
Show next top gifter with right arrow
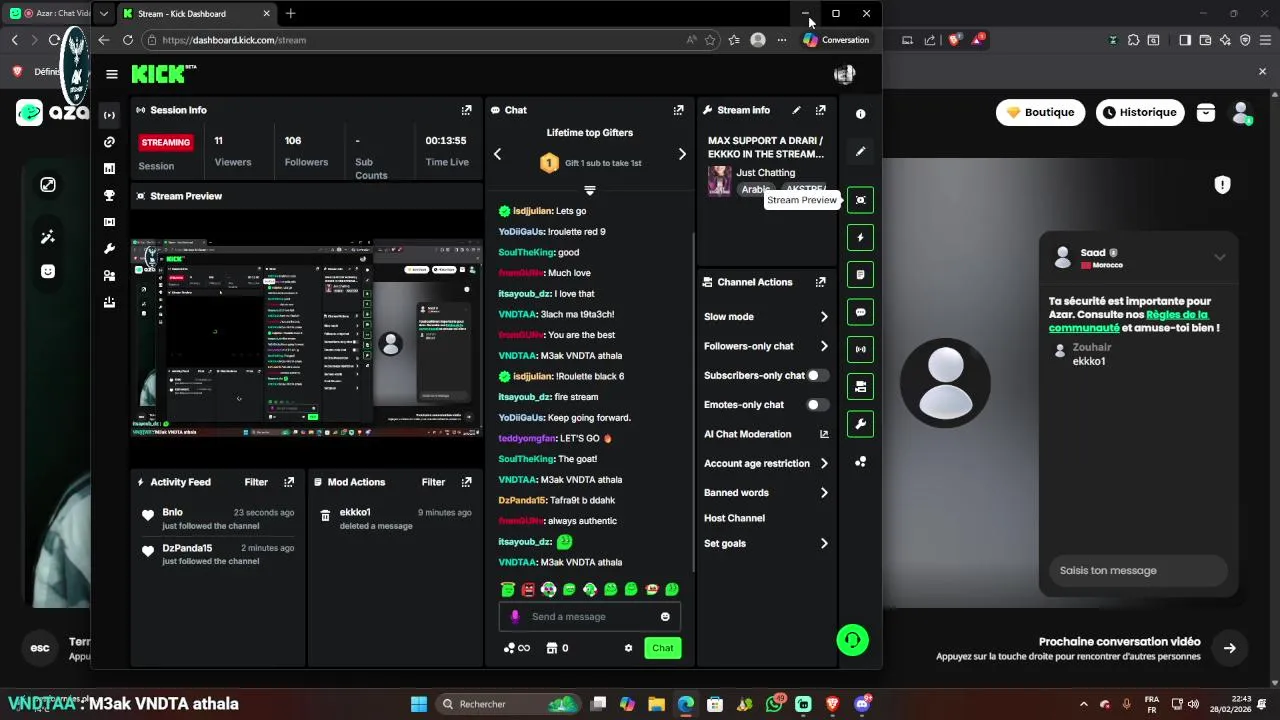pos(682,154)
